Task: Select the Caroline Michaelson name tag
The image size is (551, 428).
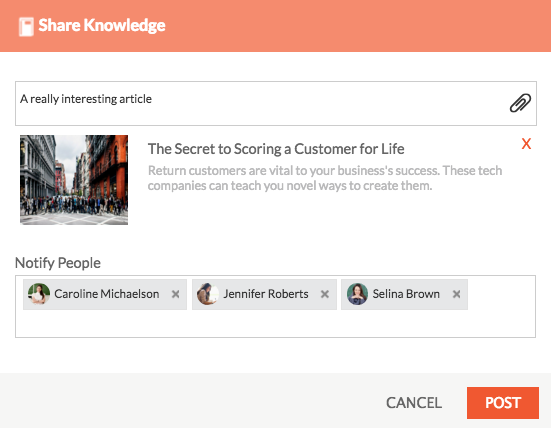Action: tap(105, 294)
